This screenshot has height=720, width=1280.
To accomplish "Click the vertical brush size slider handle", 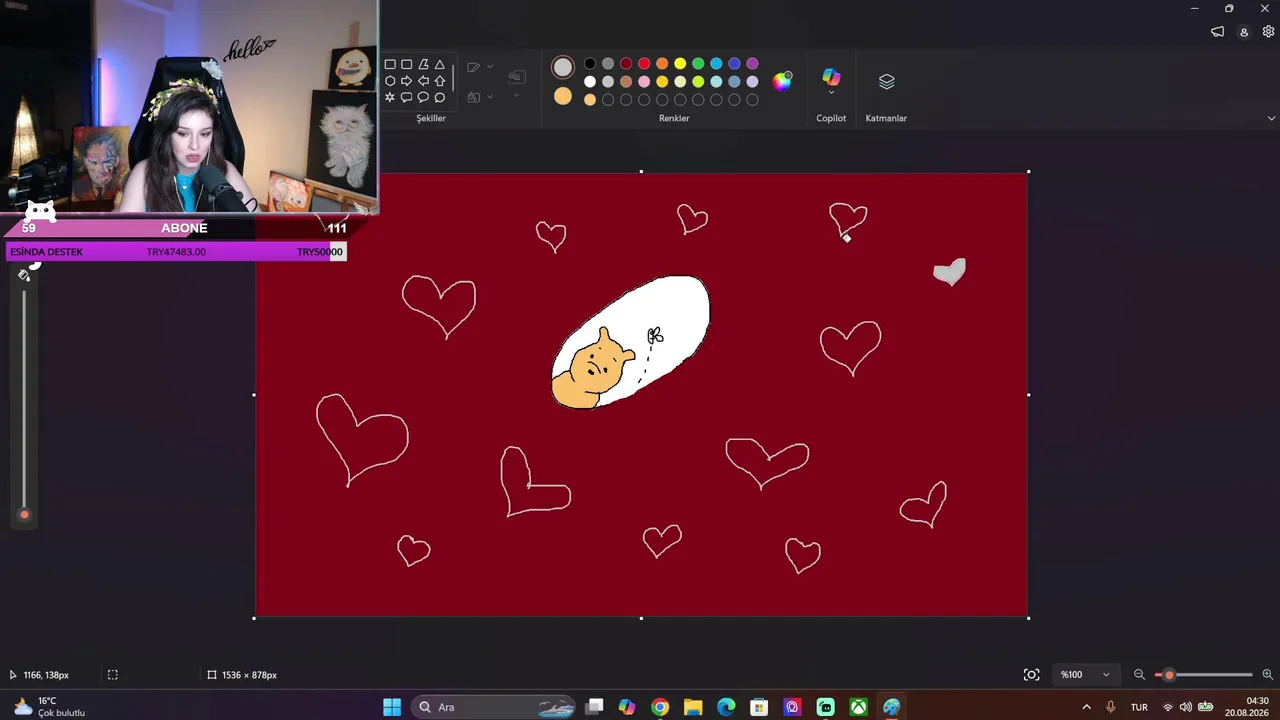I will click(x=25, y=515).
